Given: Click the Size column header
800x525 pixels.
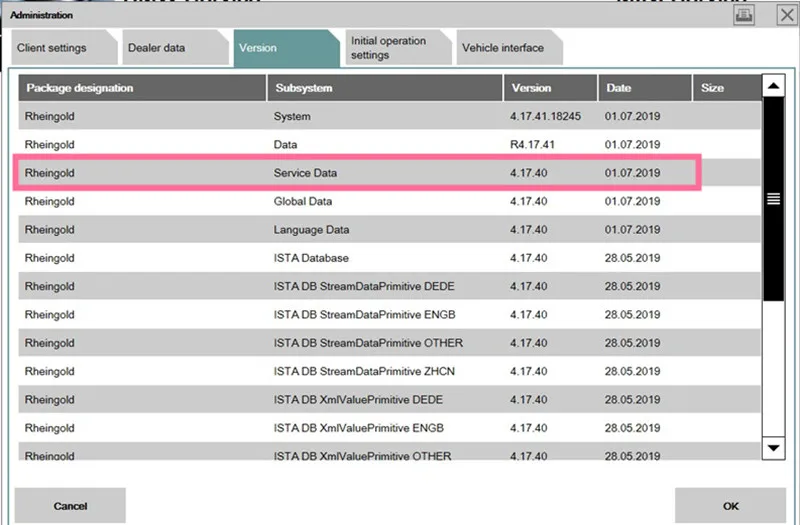Looking at the screenshot, I should [x=727, y=88].
